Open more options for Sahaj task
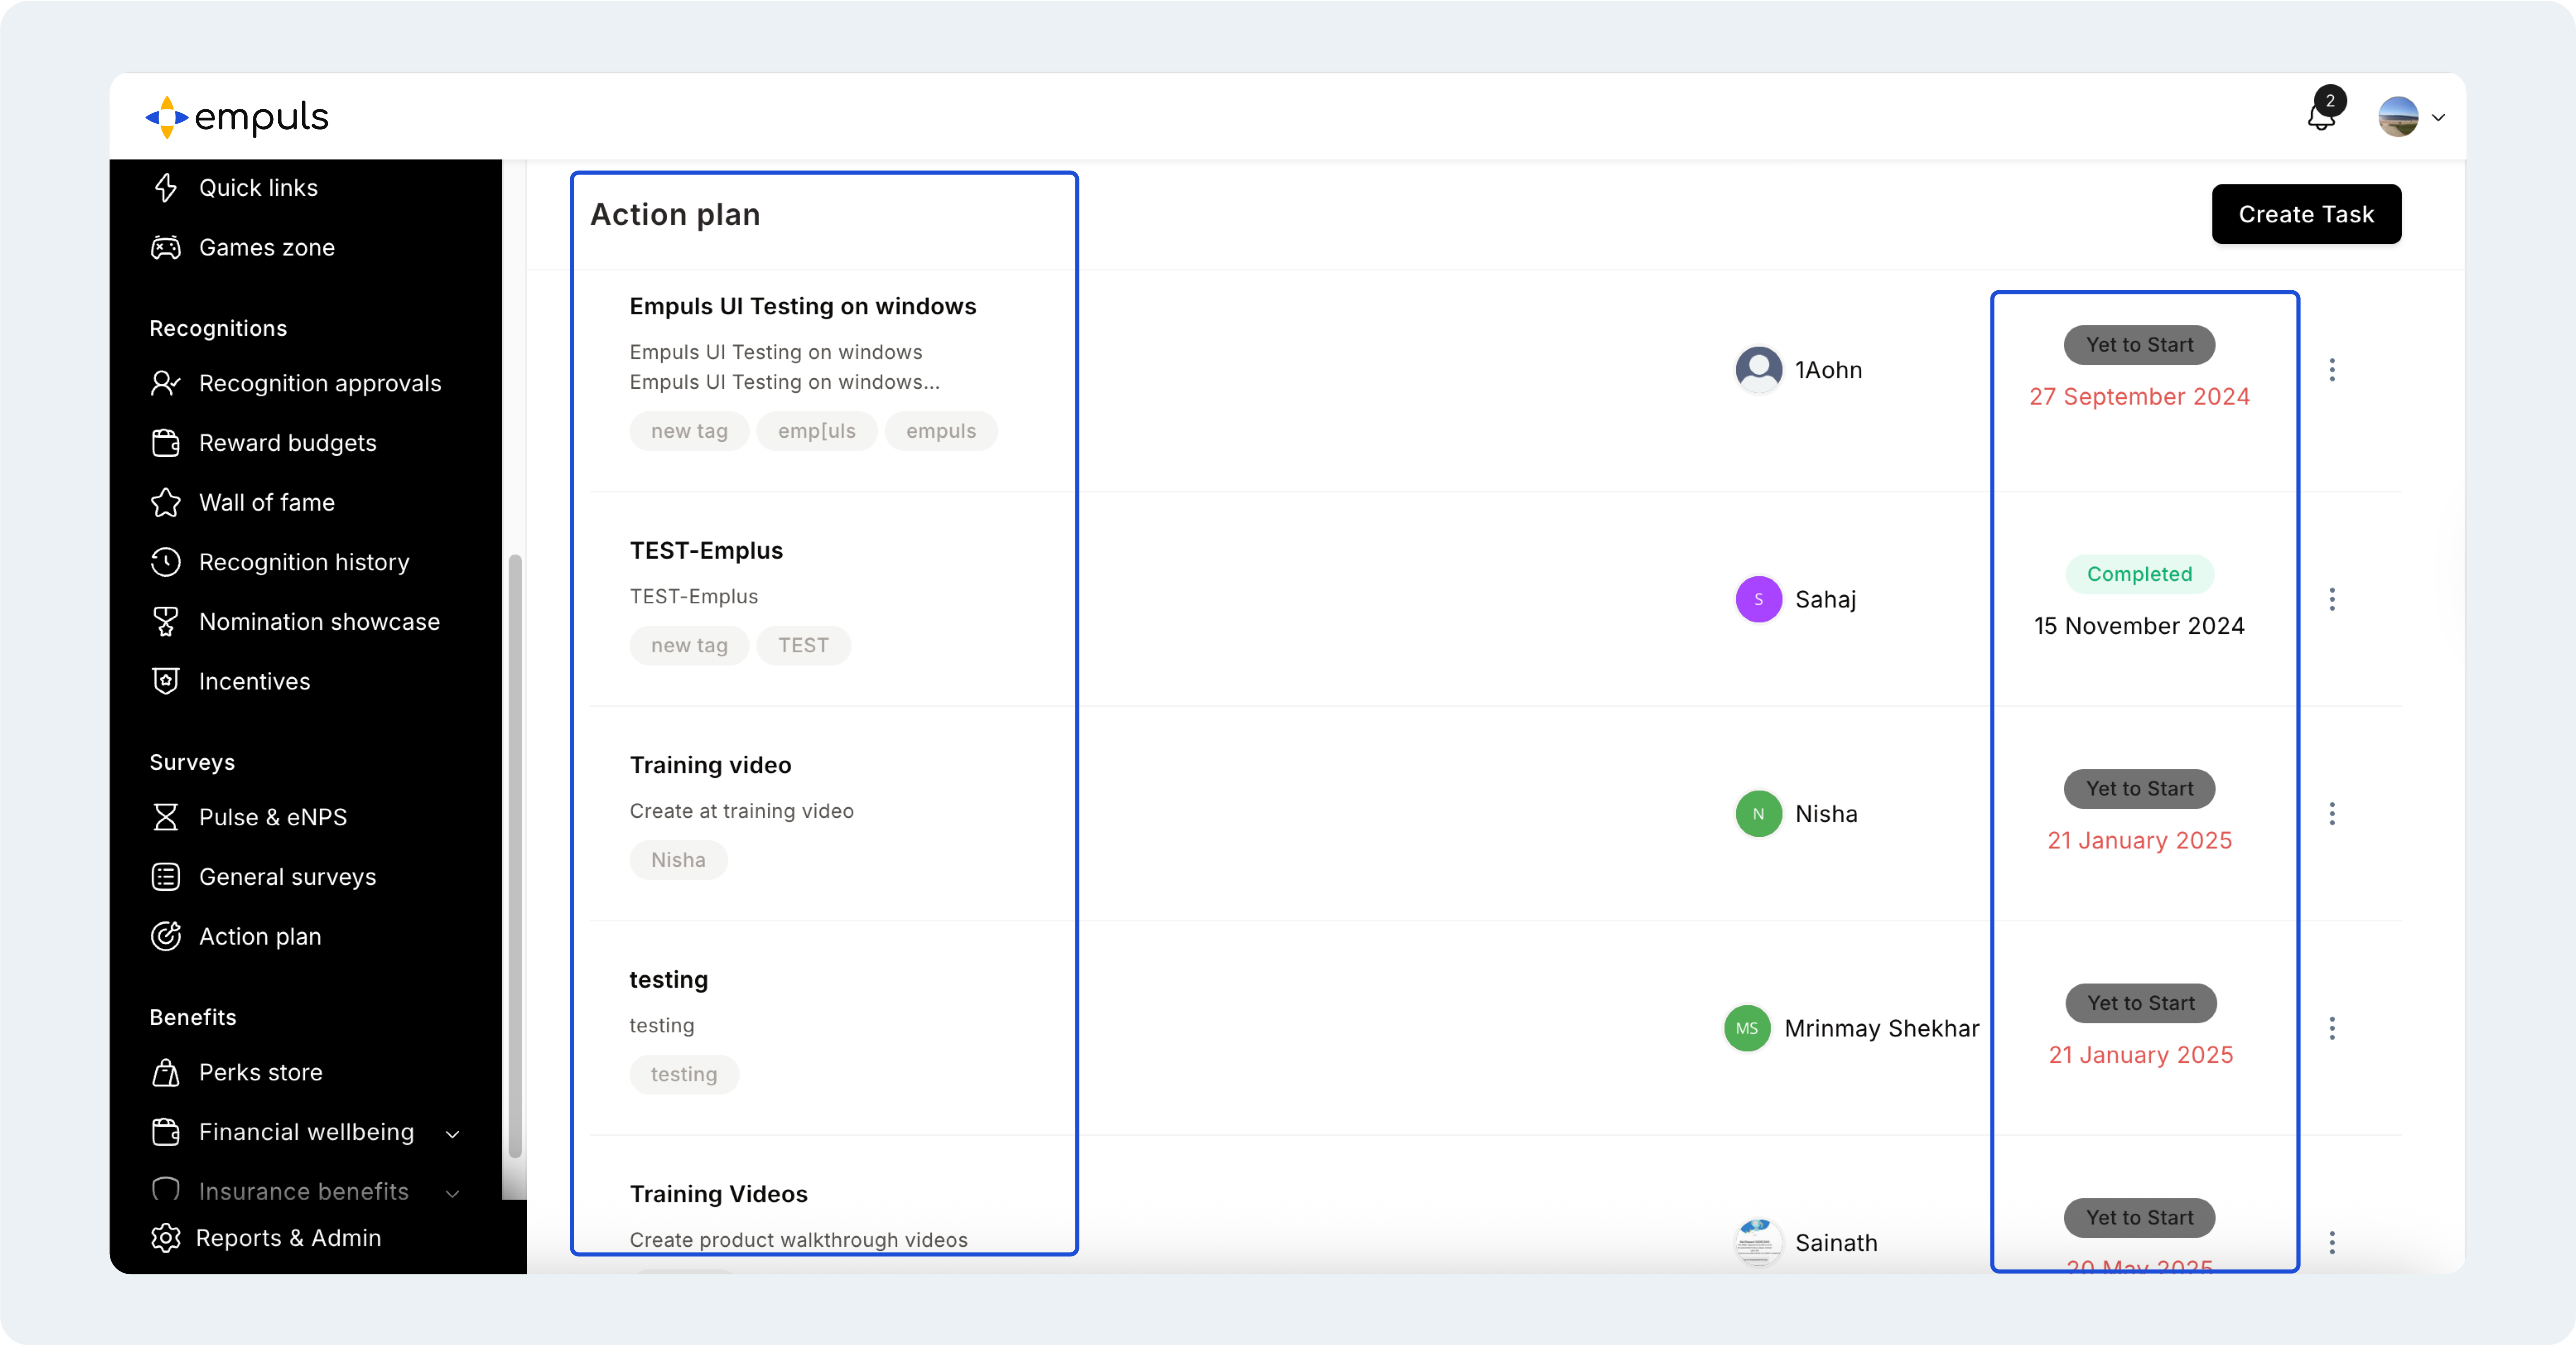 2332,599
